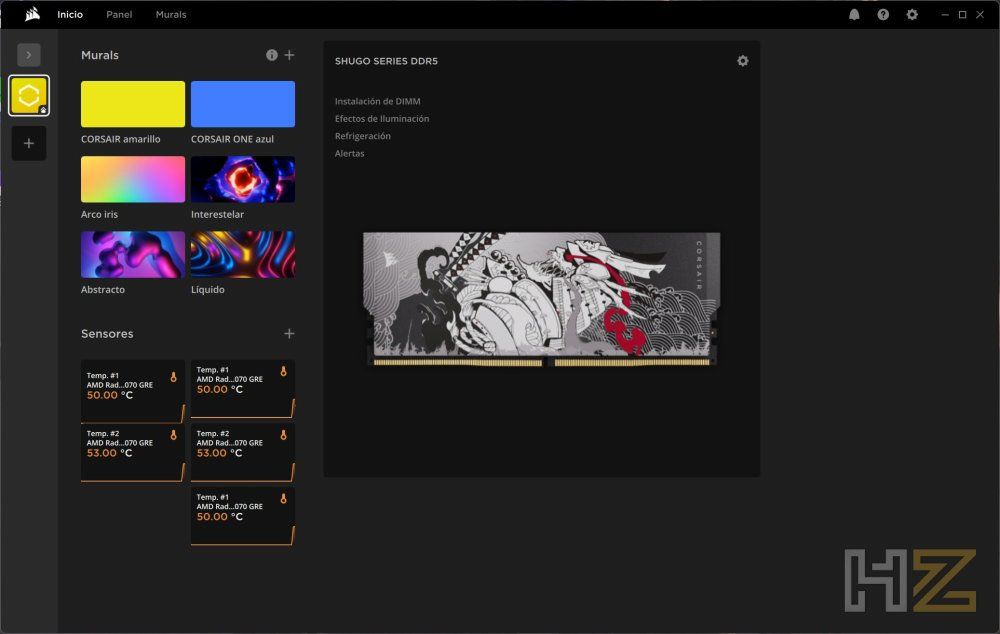The height and width of the screenshot is (634, 1000).
Task: Minimize the iCUE window
Action: [x=945, y=14]
